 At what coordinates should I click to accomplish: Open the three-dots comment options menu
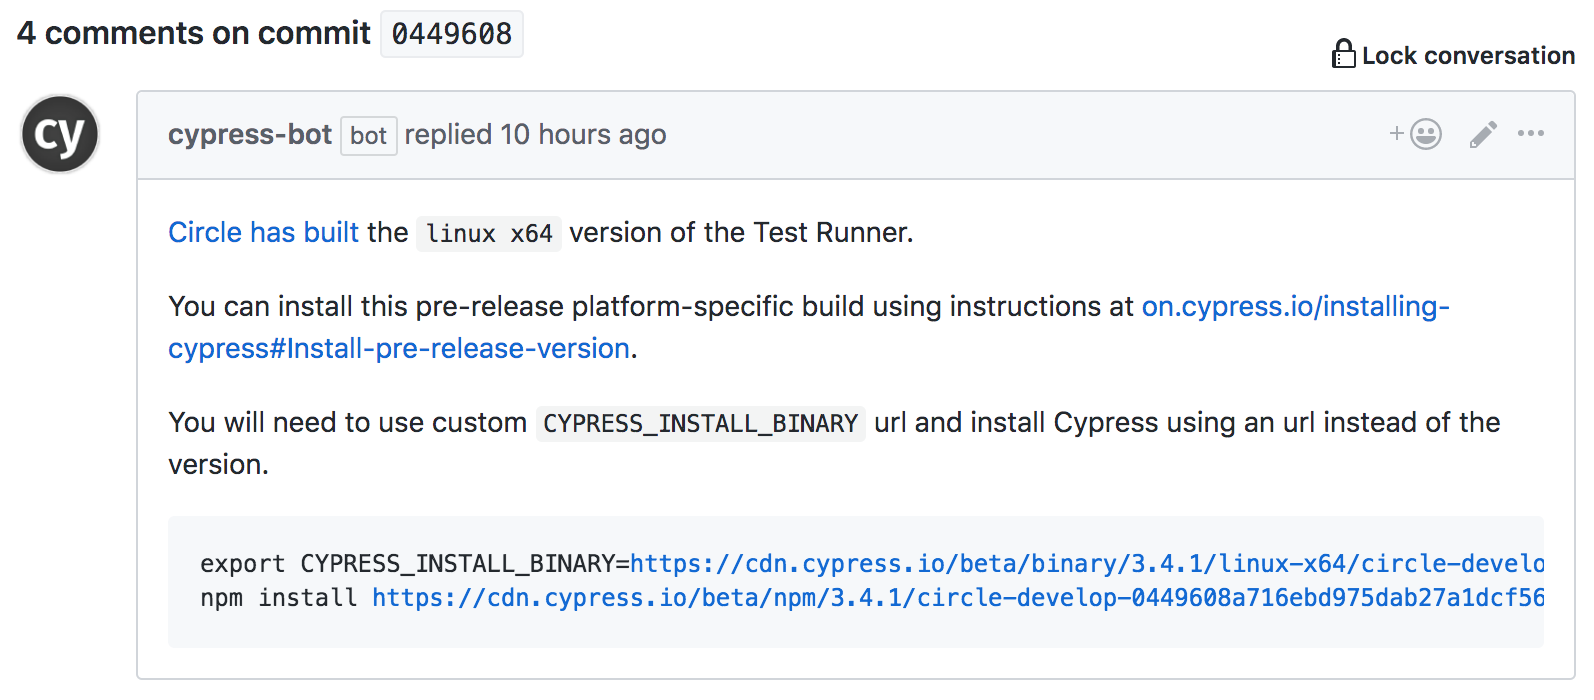click(x=1531, y=133)
